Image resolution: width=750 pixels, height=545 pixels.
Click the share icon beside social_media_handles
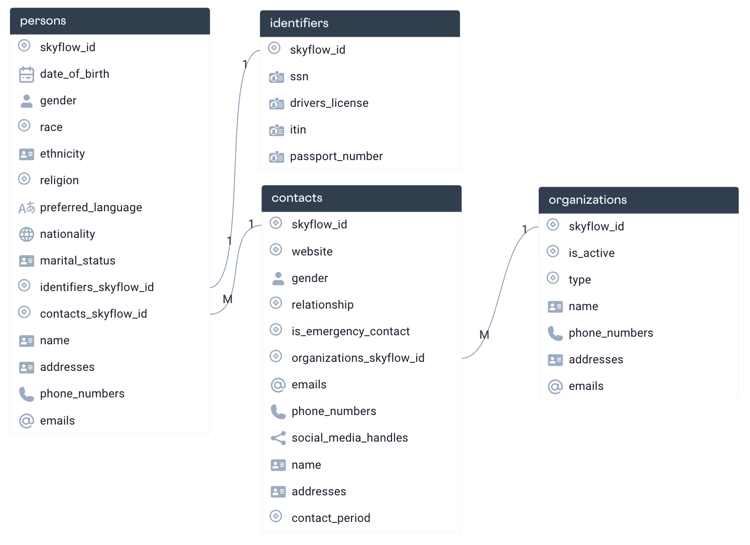point(278,438)
